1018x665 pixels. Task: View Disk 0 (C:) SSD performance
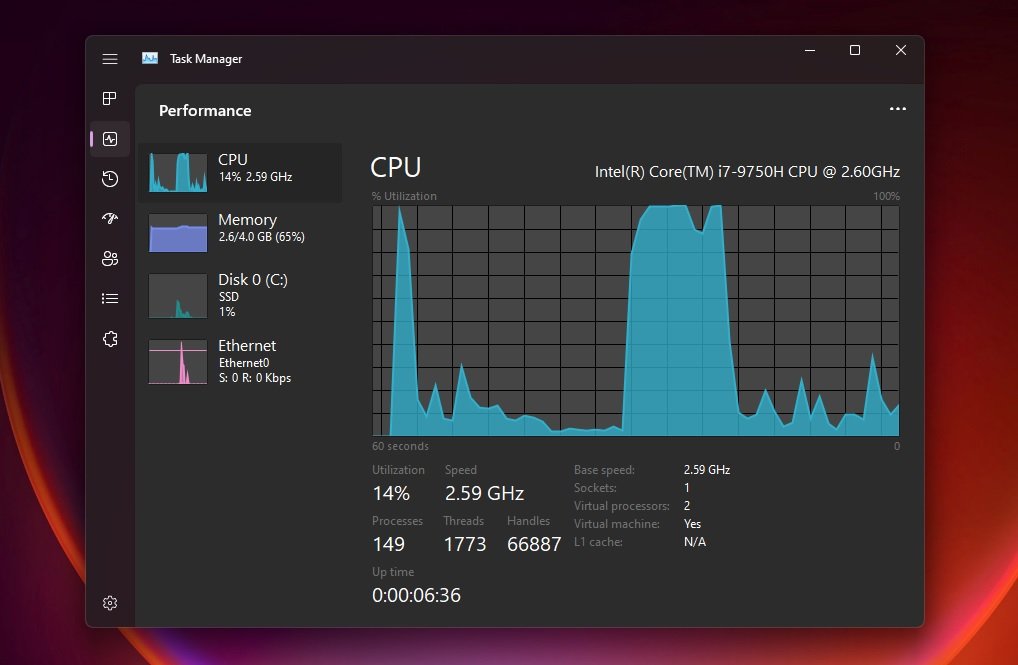240,295
